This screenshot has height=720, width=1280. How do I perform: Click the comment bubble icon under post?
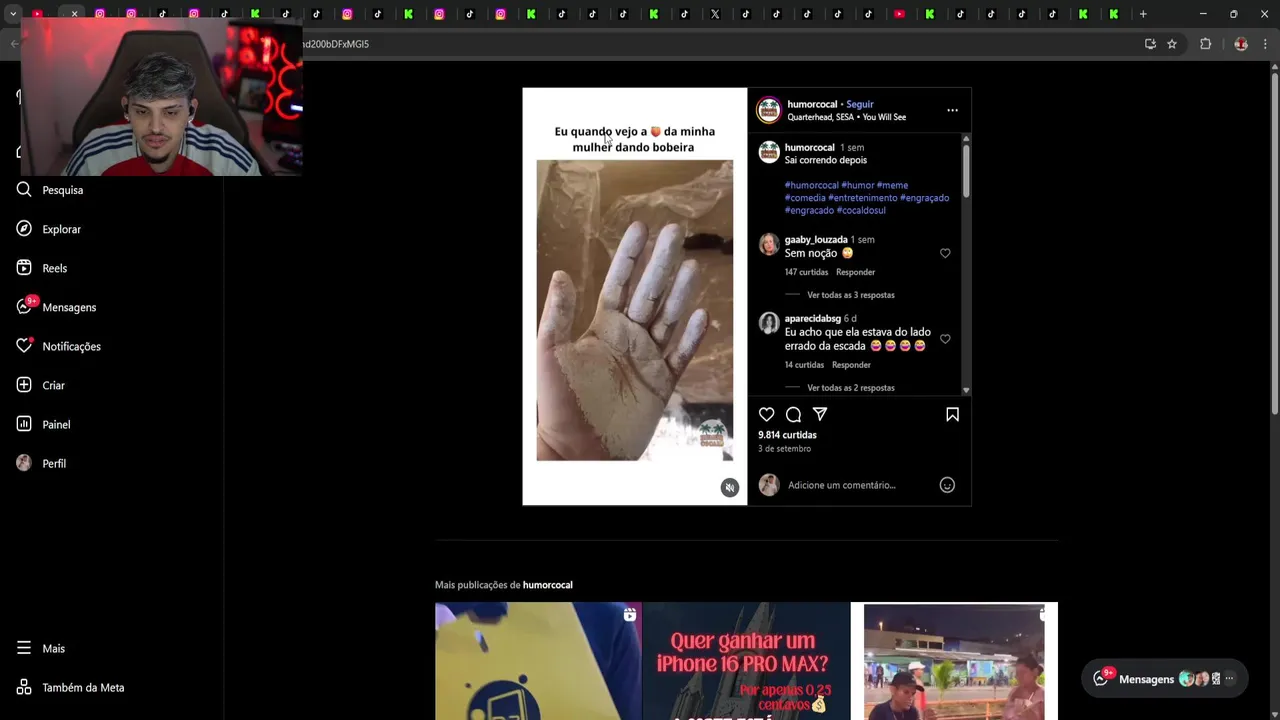click(793, 414)
